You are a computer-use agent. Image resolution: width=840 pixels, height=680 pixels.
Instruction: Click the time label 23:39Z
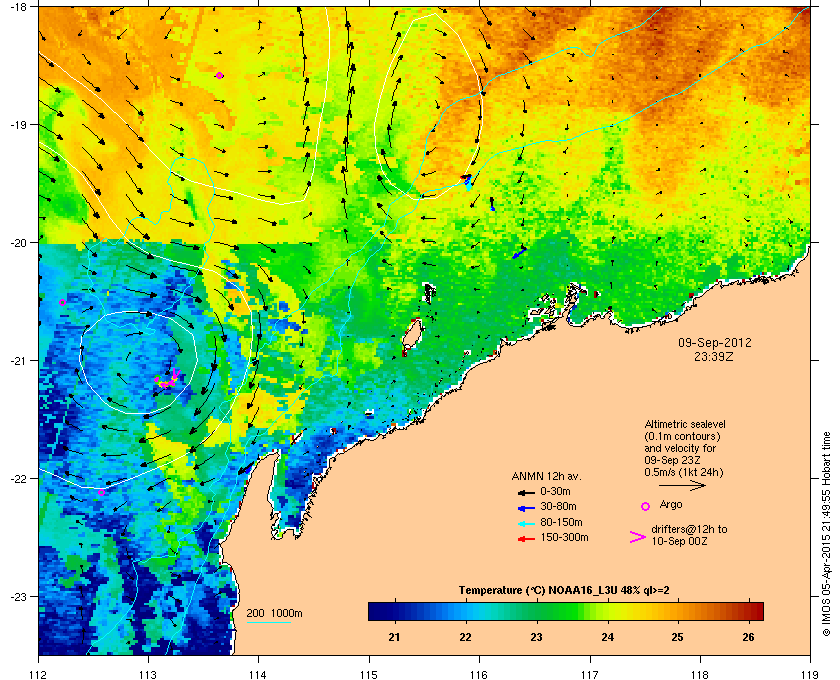click(714, 356)
